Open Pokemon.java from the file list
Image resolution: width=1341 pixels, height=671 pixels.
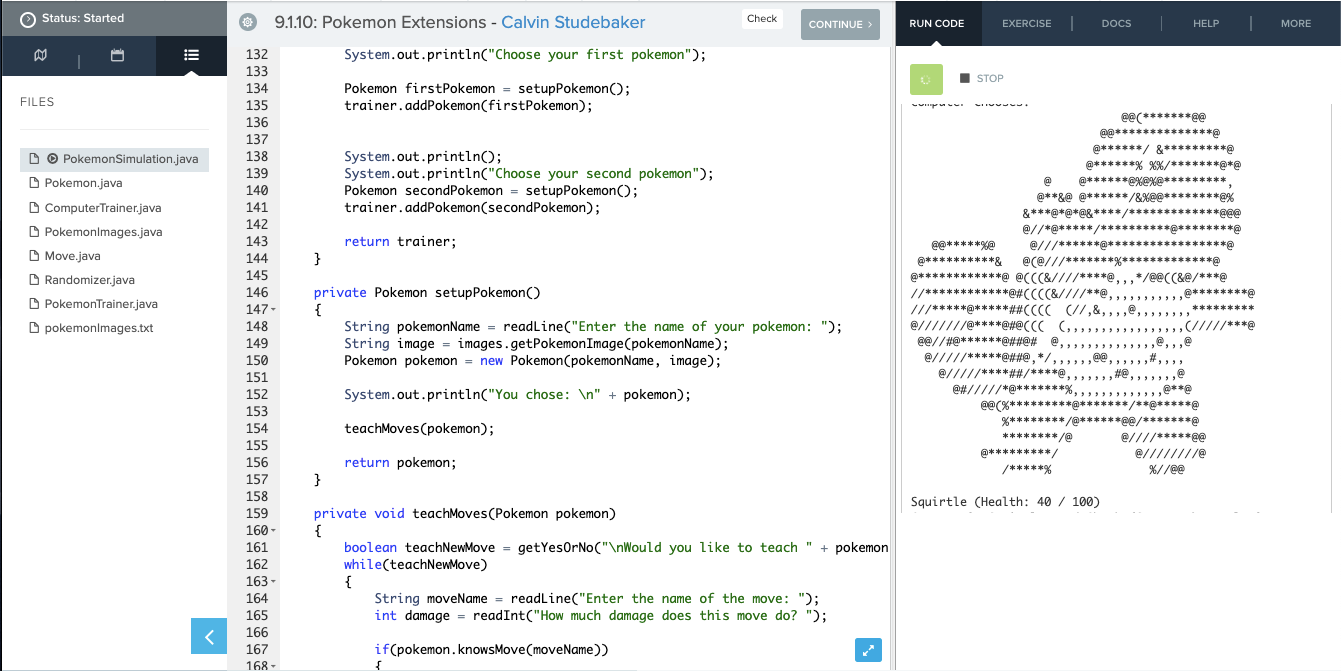coord(84,183)
